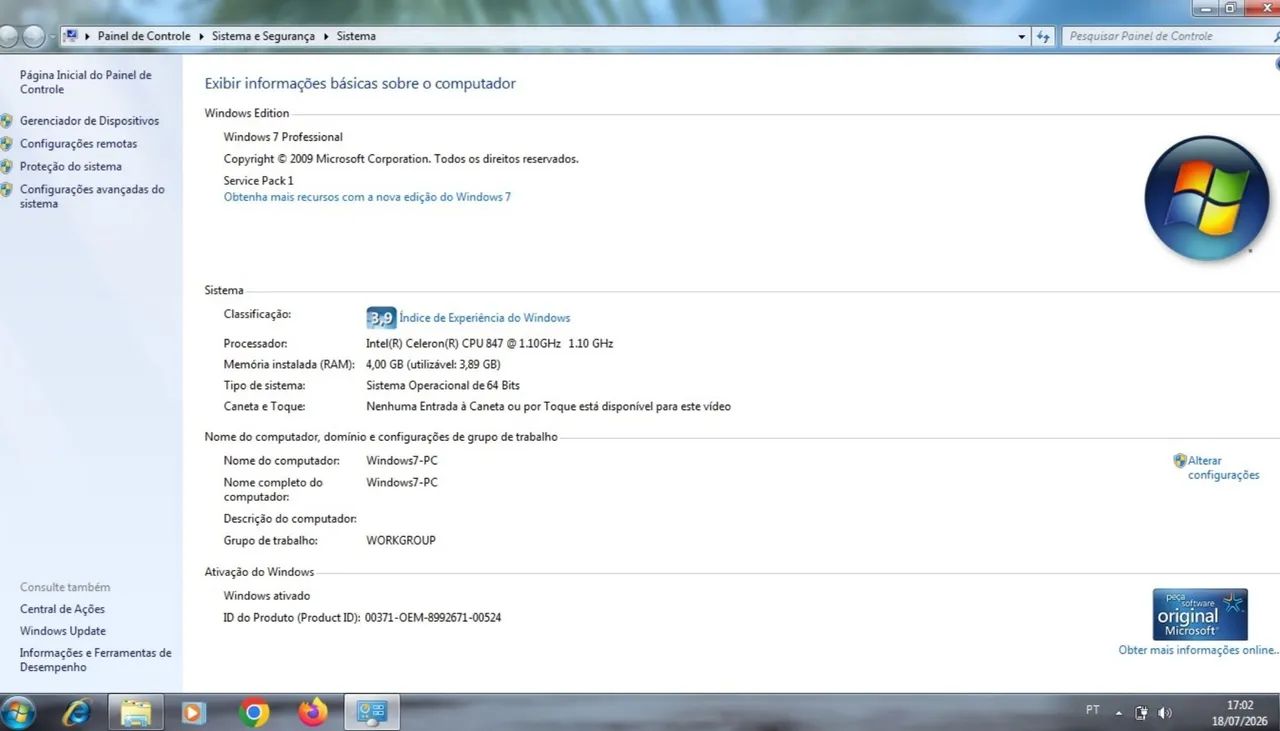Open Proteção do sistema link

71,167
